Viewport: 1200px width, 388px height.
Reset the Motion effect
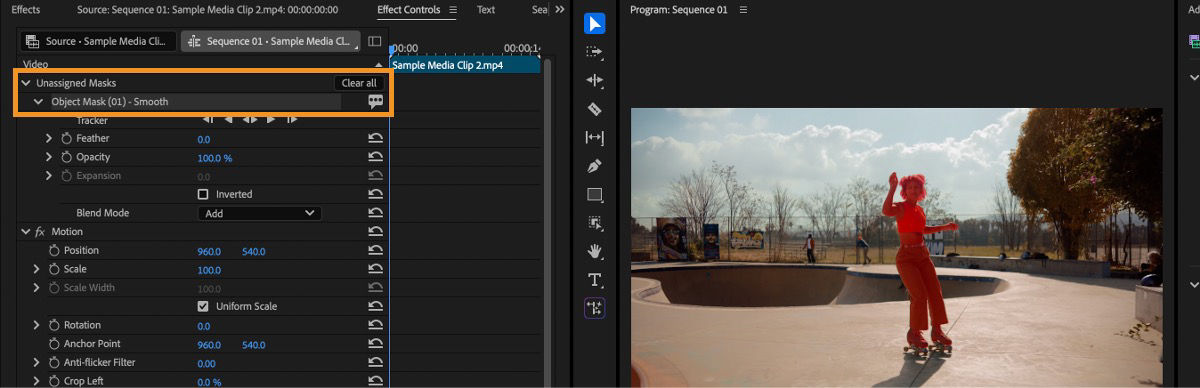(375, 232)
